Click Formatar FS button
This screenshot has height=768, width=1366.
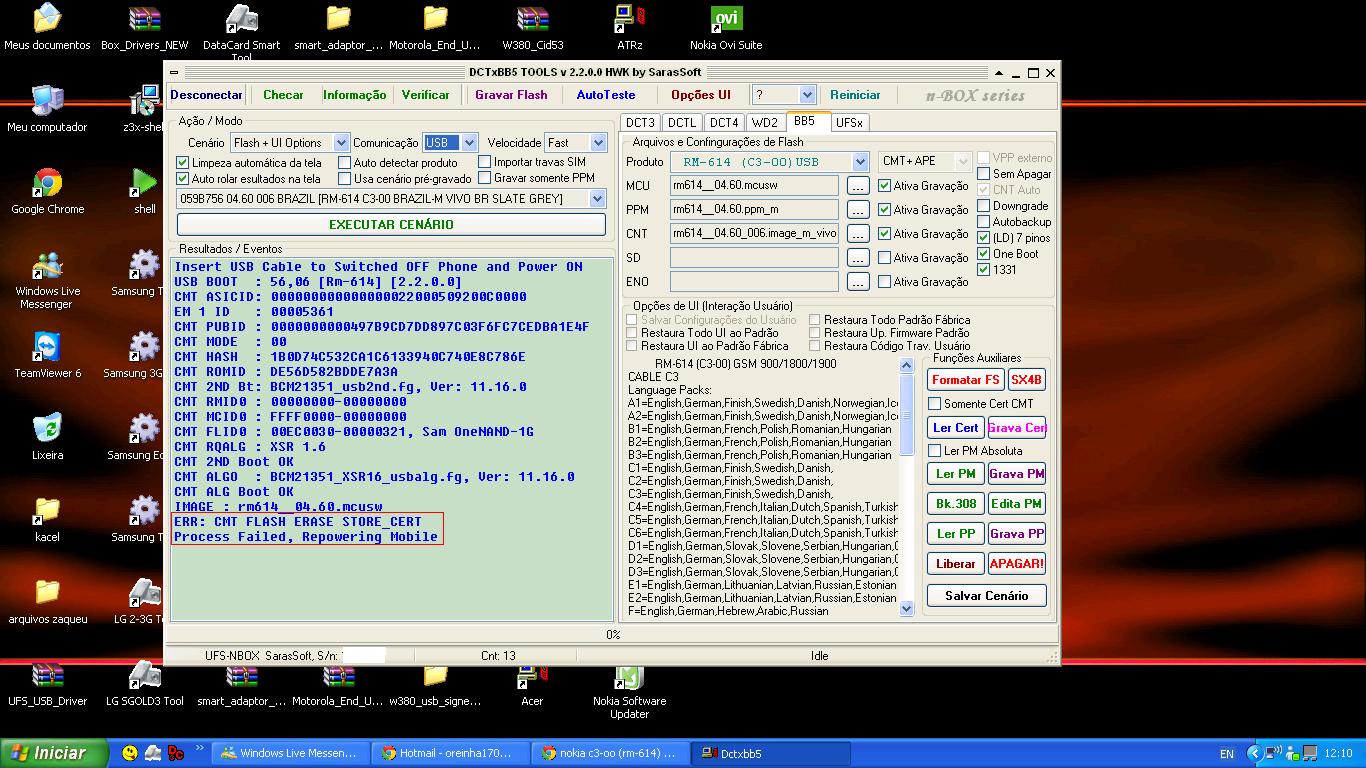[x=966, y=380]
